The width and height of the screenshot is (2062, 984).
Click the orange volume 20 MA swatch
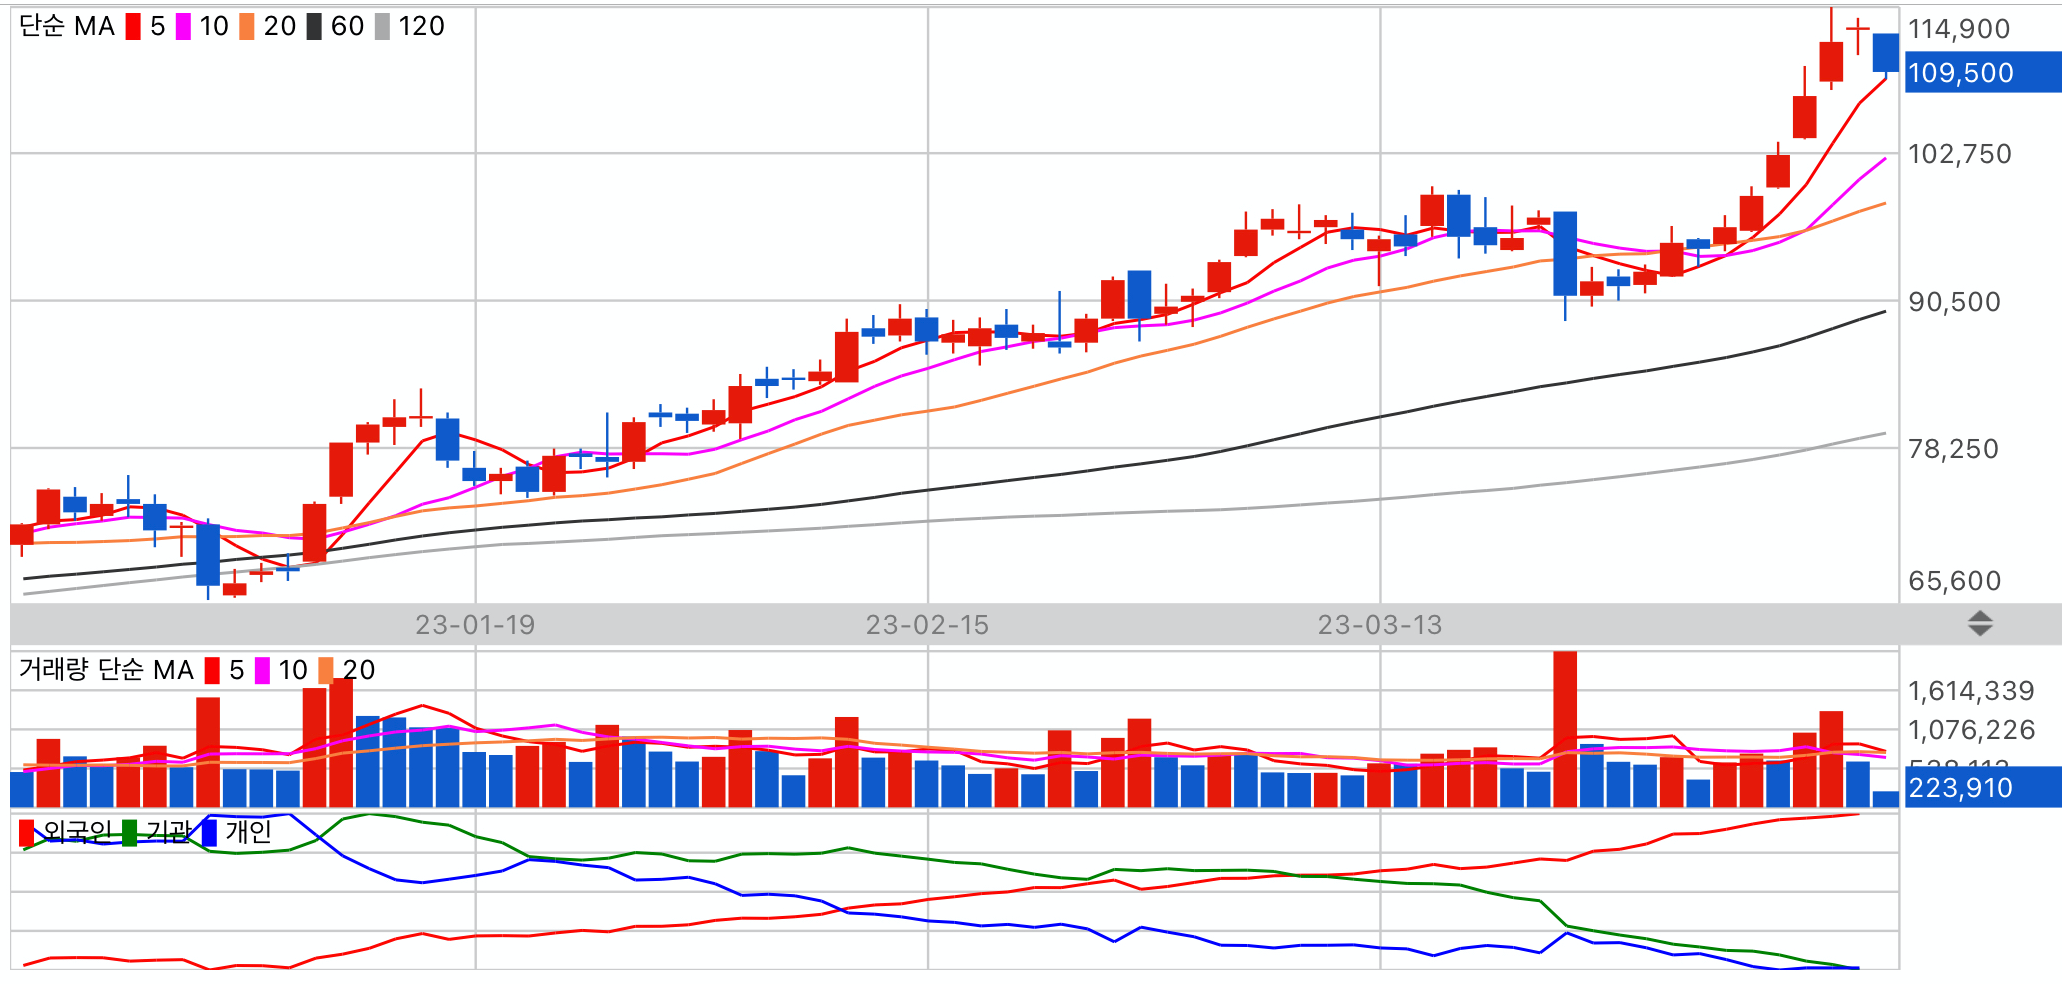326,670
